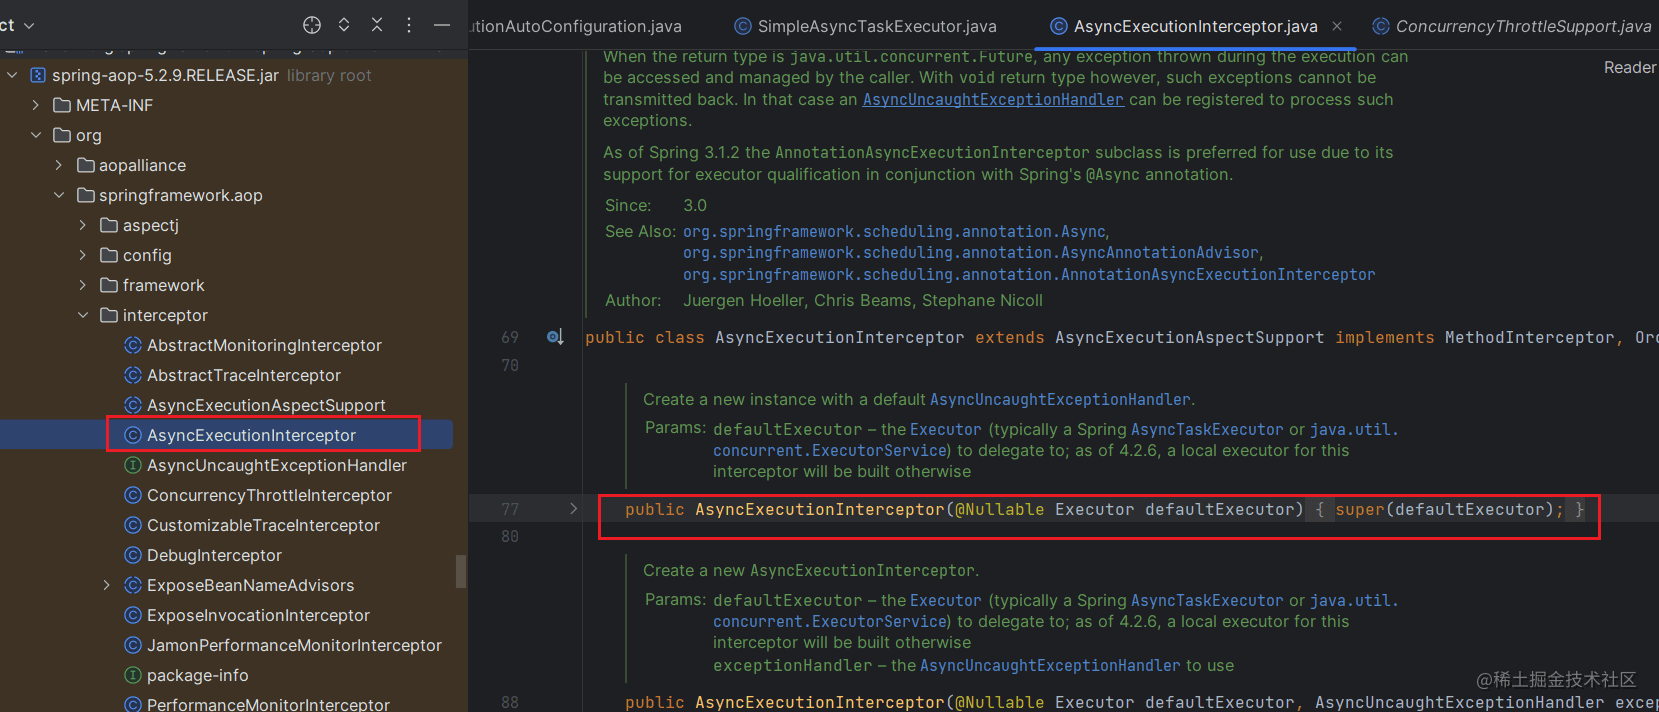The height and width of the screenshot is (712, 1659).
Task: Collapse the interceptor package
Action: tap(83, 315)
